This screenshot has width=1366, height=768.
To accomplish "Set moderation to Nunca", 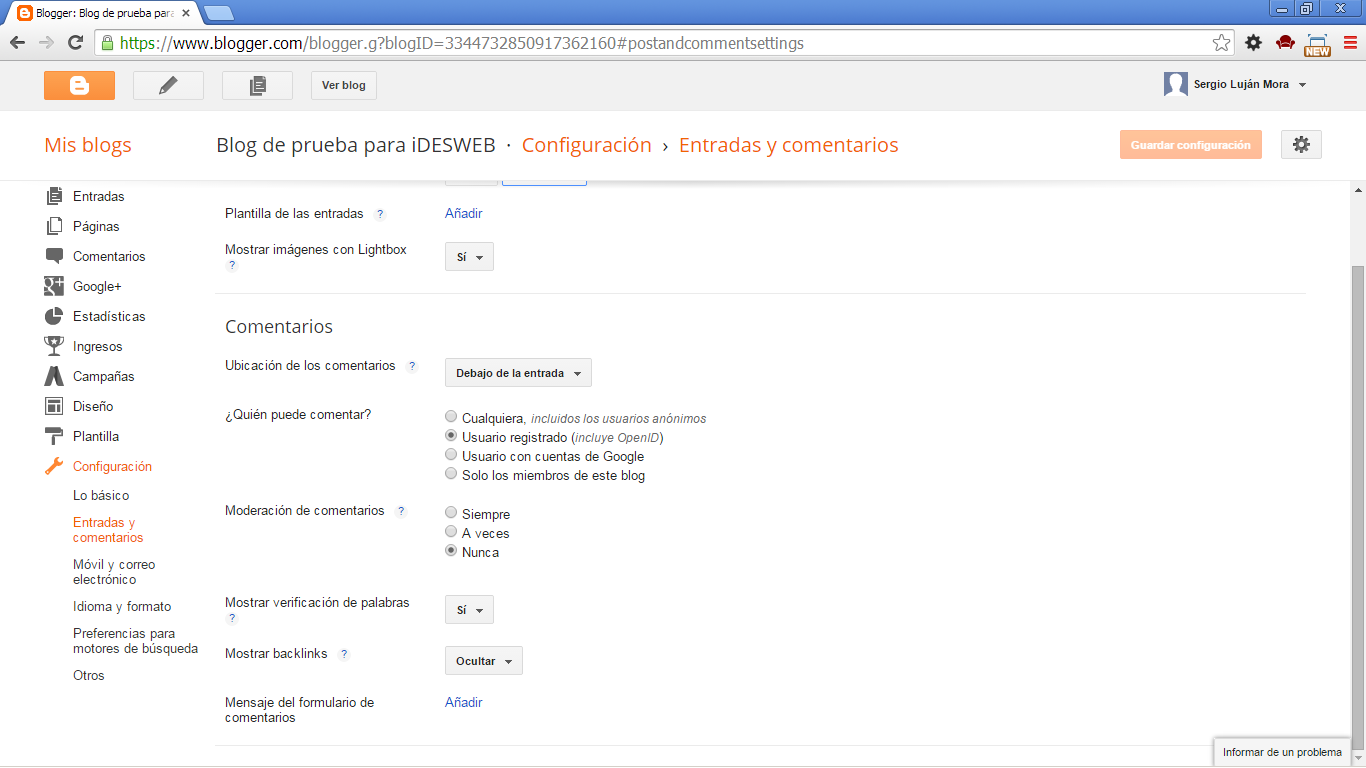I will click(x=451, y=551).
